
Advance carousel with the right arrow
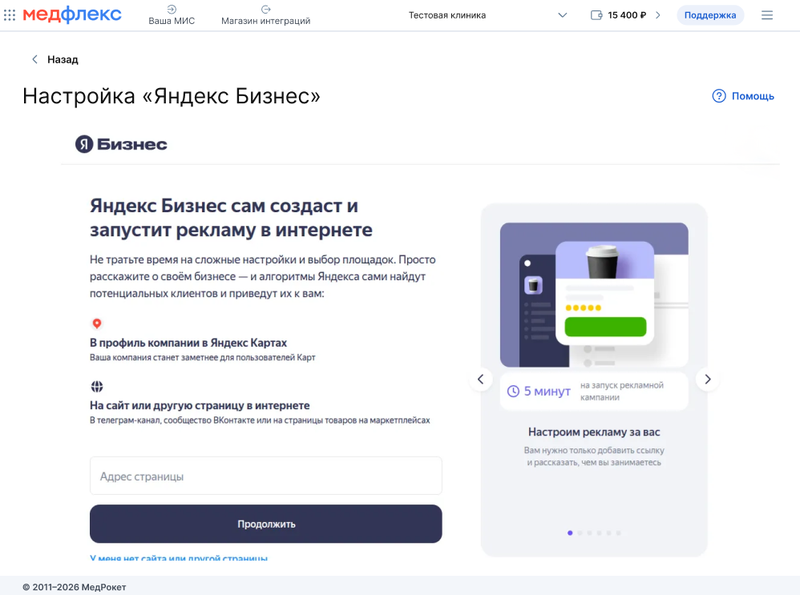click(x=707, y=379)
